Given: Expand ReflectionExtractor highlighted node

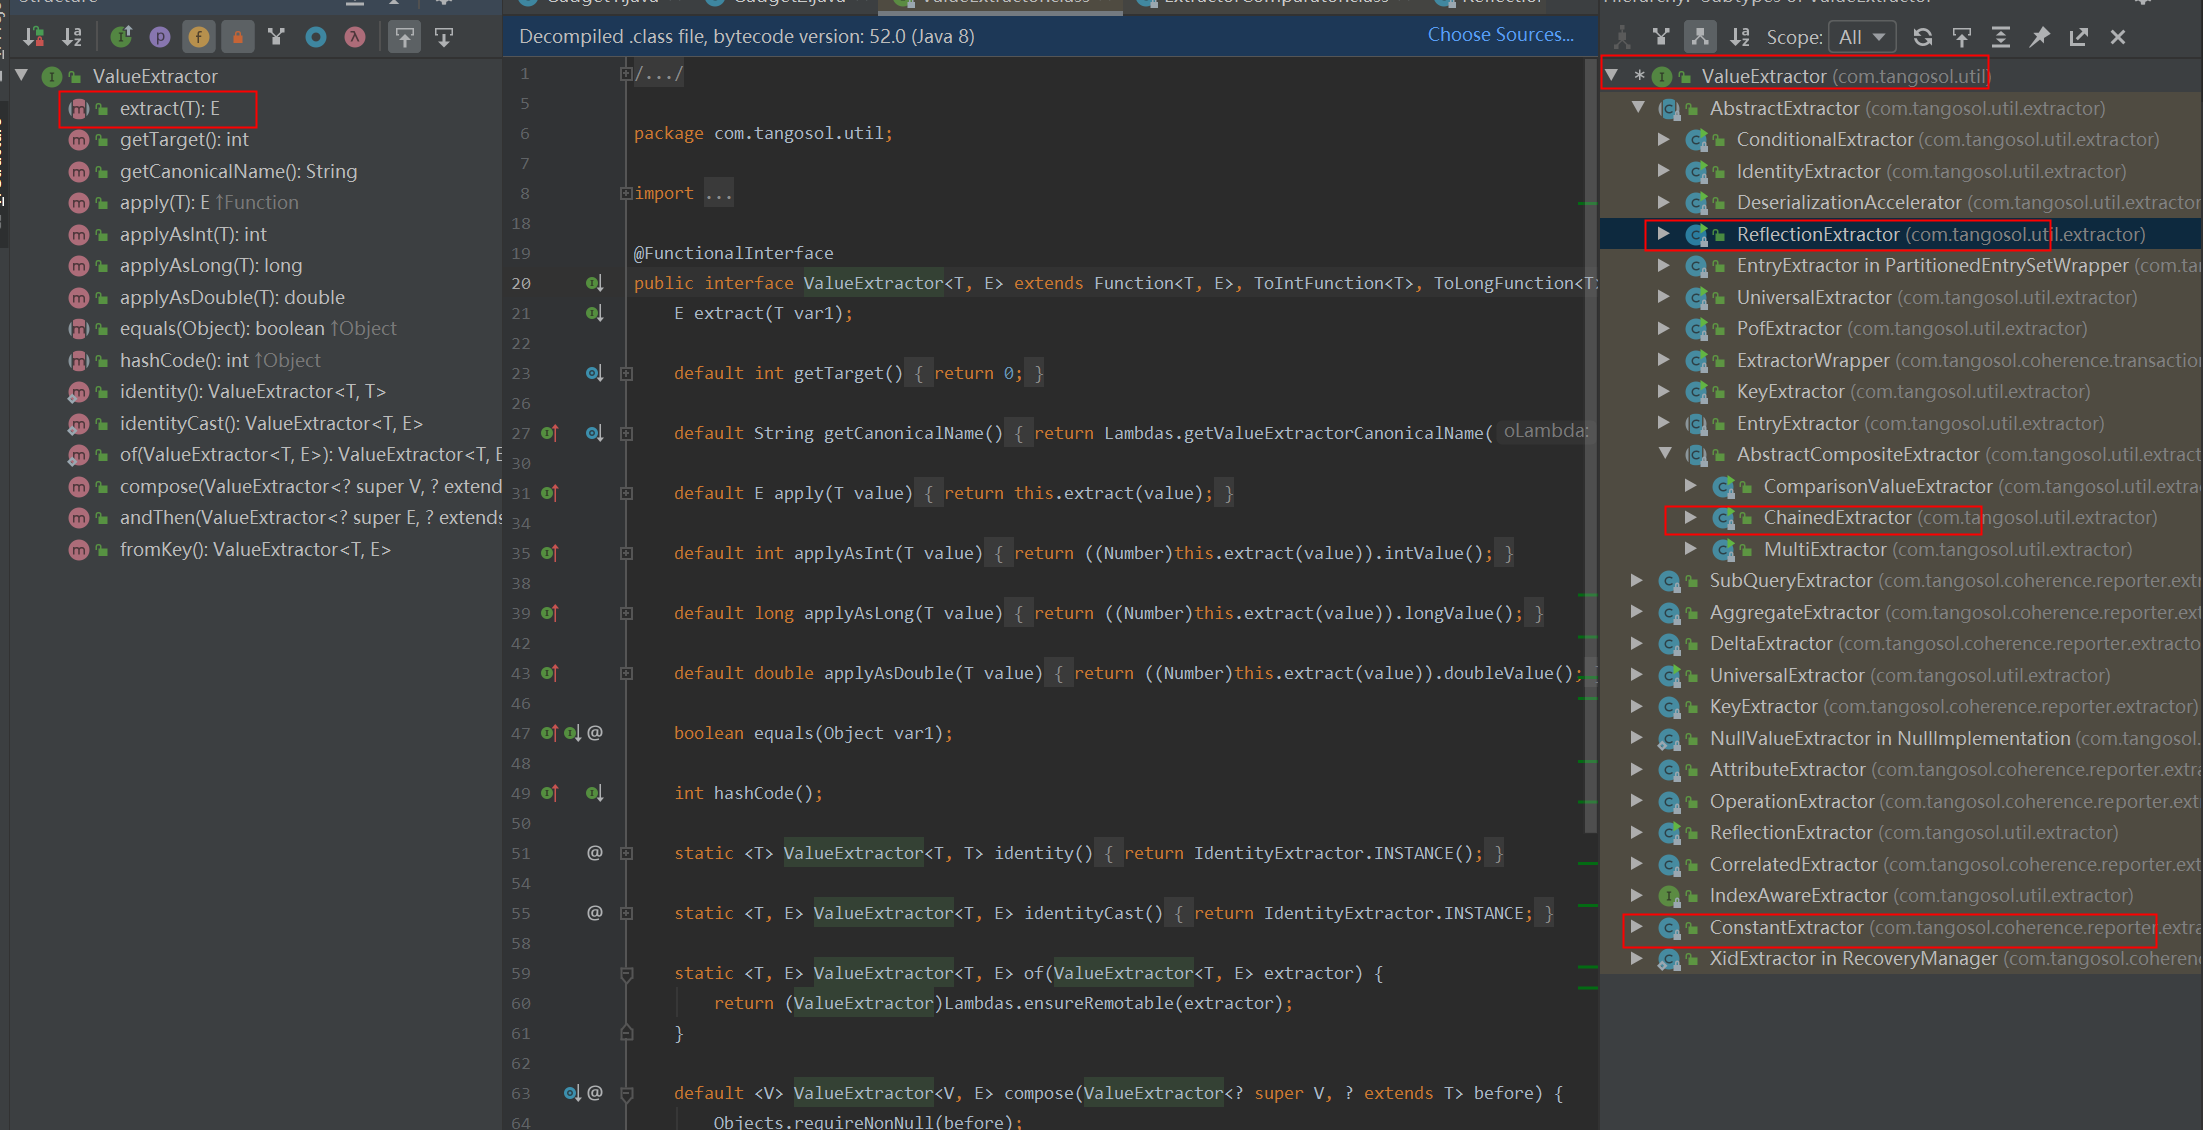Looking at the screenshot, I should tap(1664, 233).
